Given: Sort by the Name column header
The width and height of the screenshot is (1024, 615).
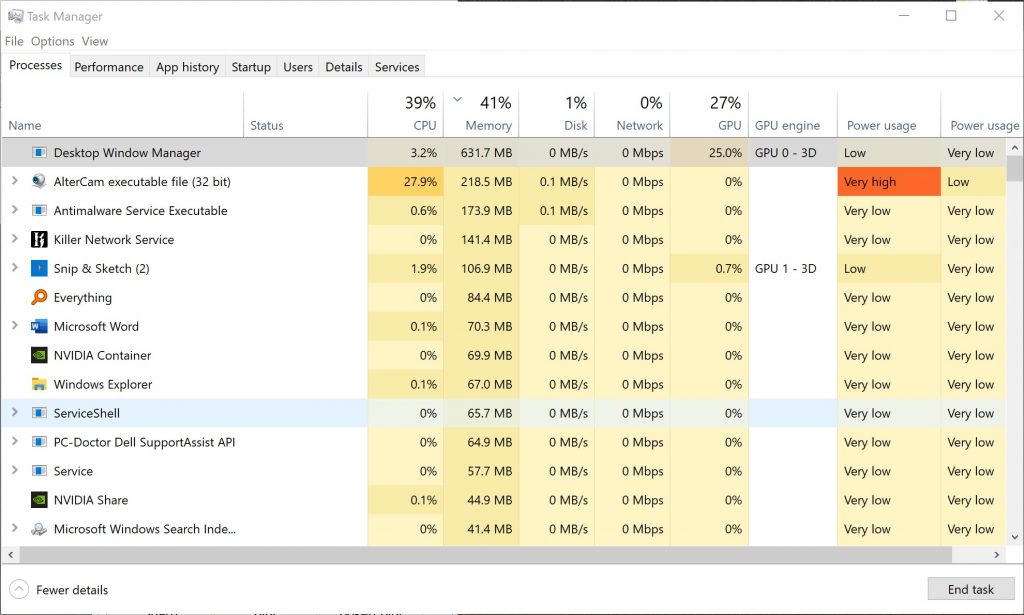Looking at the screenshot, I should (123, 114).
